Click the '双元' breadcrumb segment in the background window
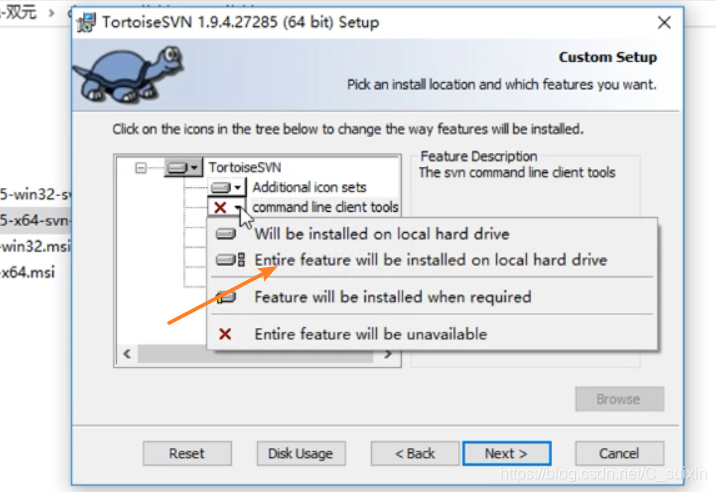The image size is (716, 492). click(21, 12)
